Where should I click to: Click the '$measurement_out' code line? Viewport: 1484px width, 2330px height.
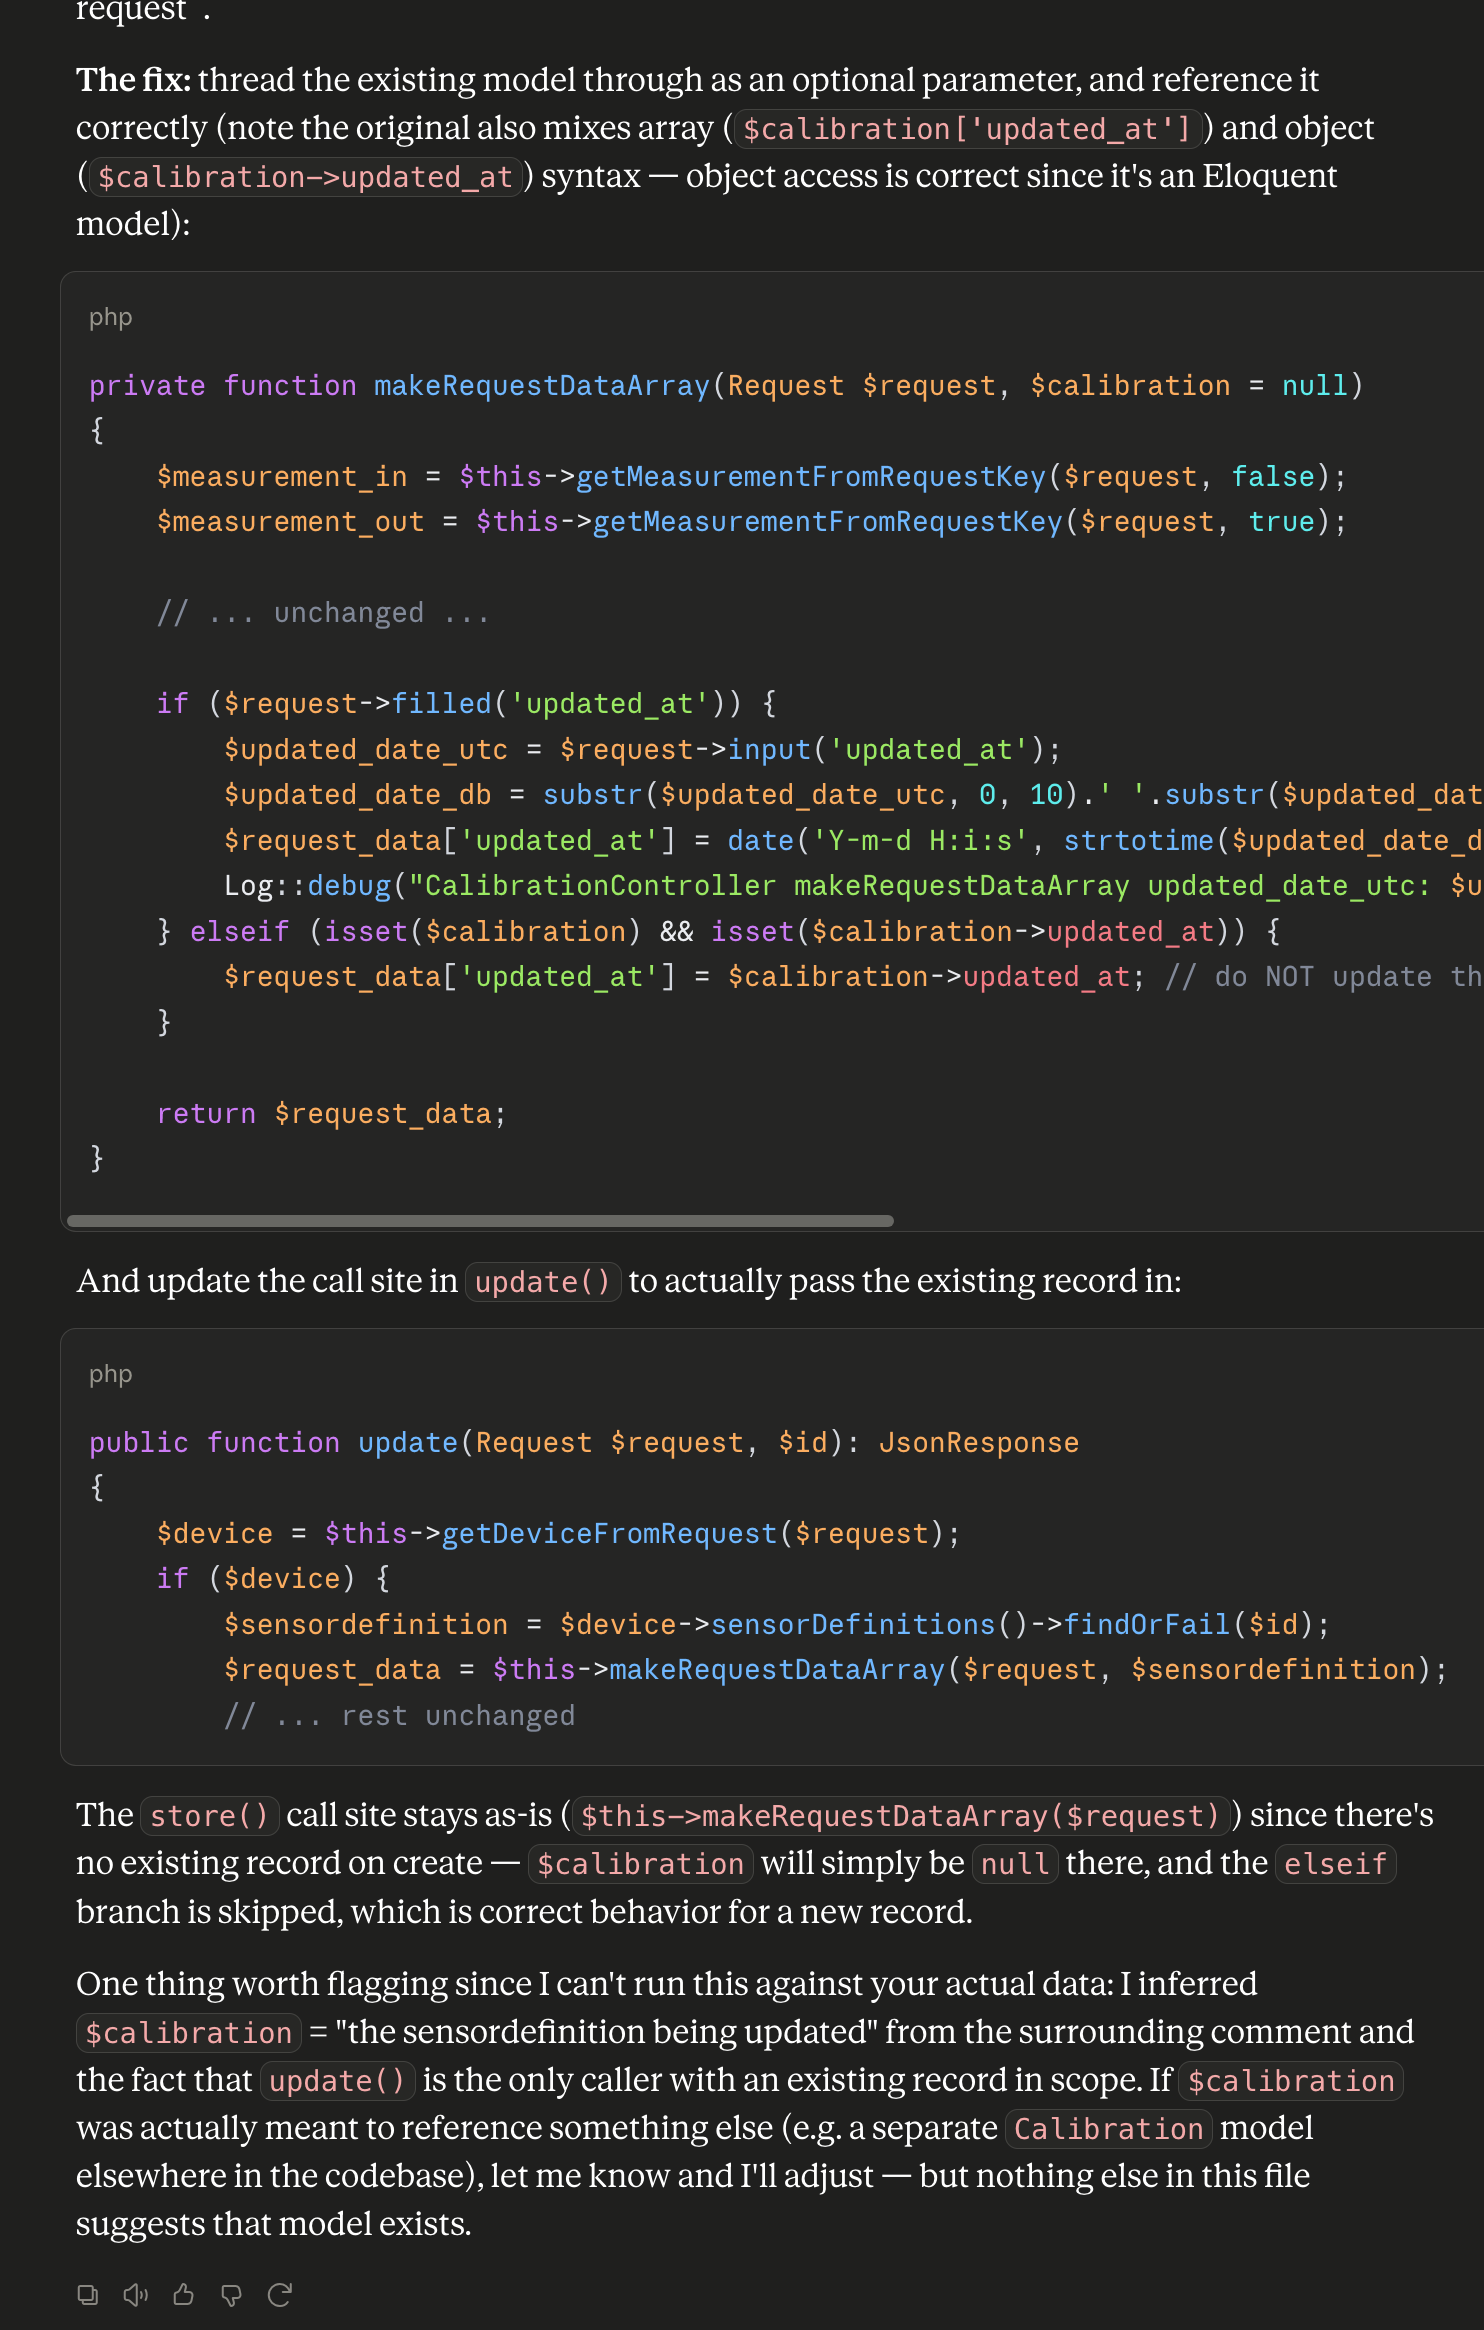pyautogui.click(x=751, y=521)
